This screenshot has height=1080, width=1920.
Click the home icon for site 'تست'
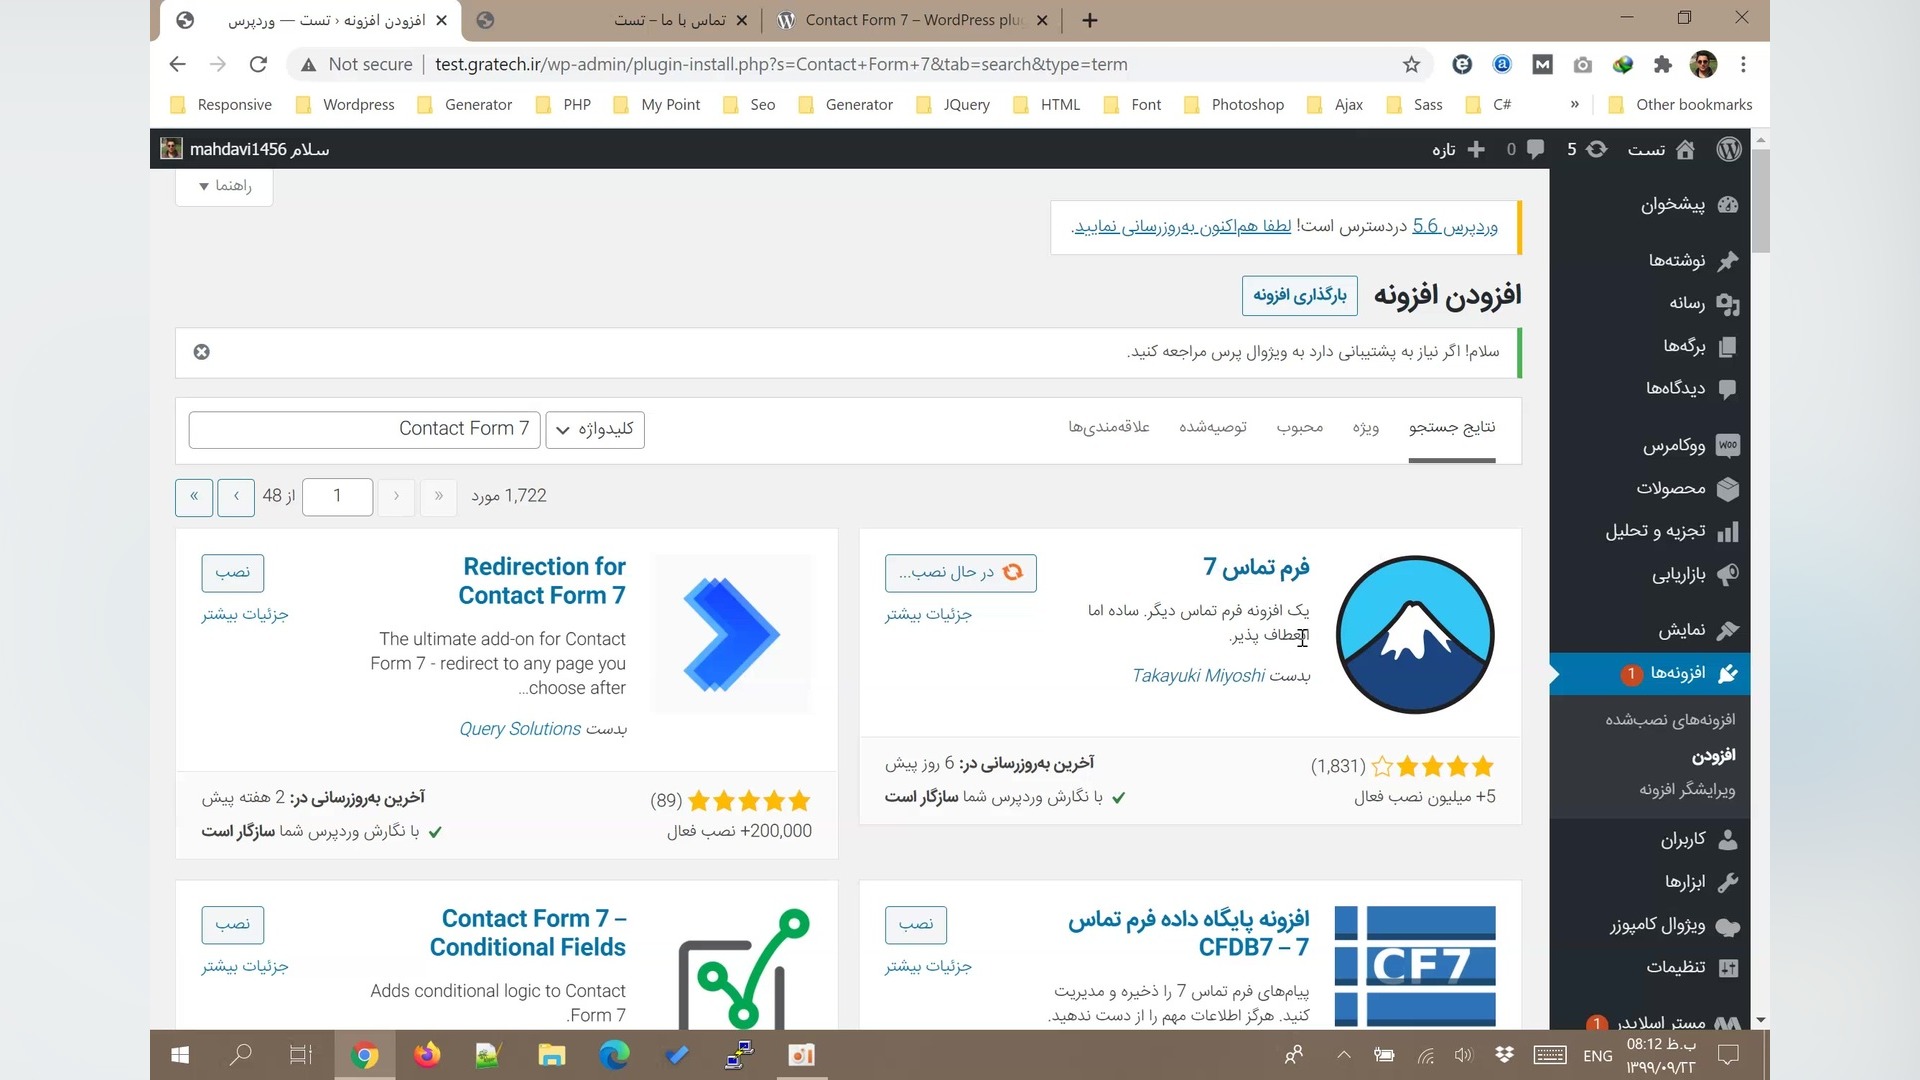(x=1685, y=149)
